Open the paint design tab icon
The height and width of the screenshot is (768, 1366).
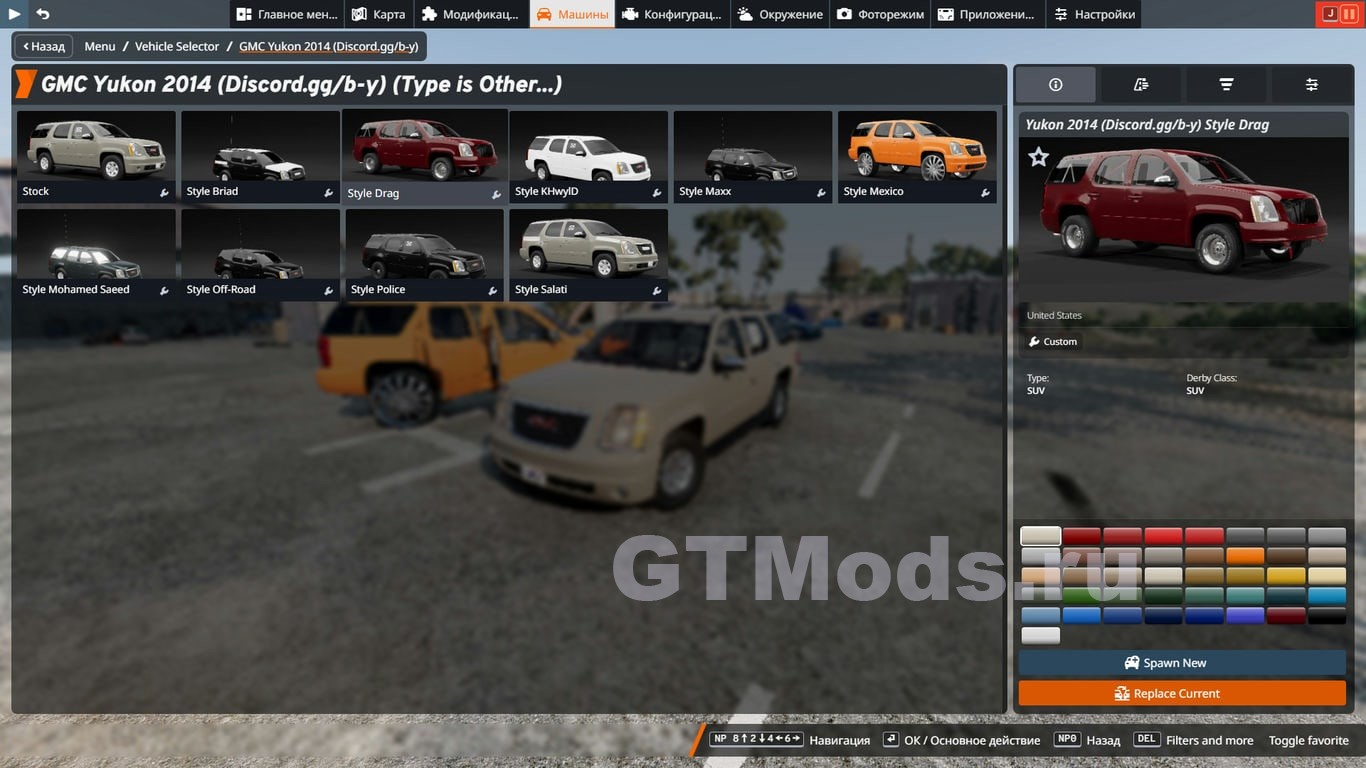[1141, 85]
